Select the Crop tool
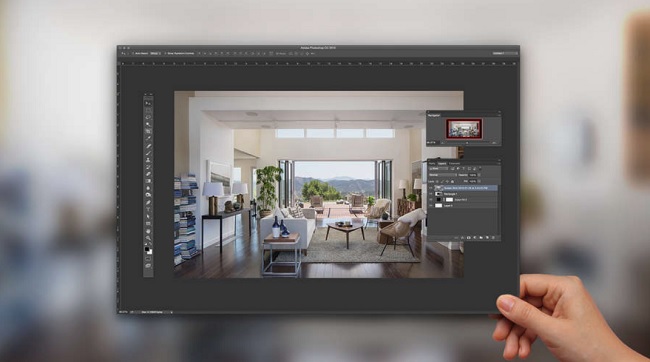650x362 pixels. coord(148,131)
